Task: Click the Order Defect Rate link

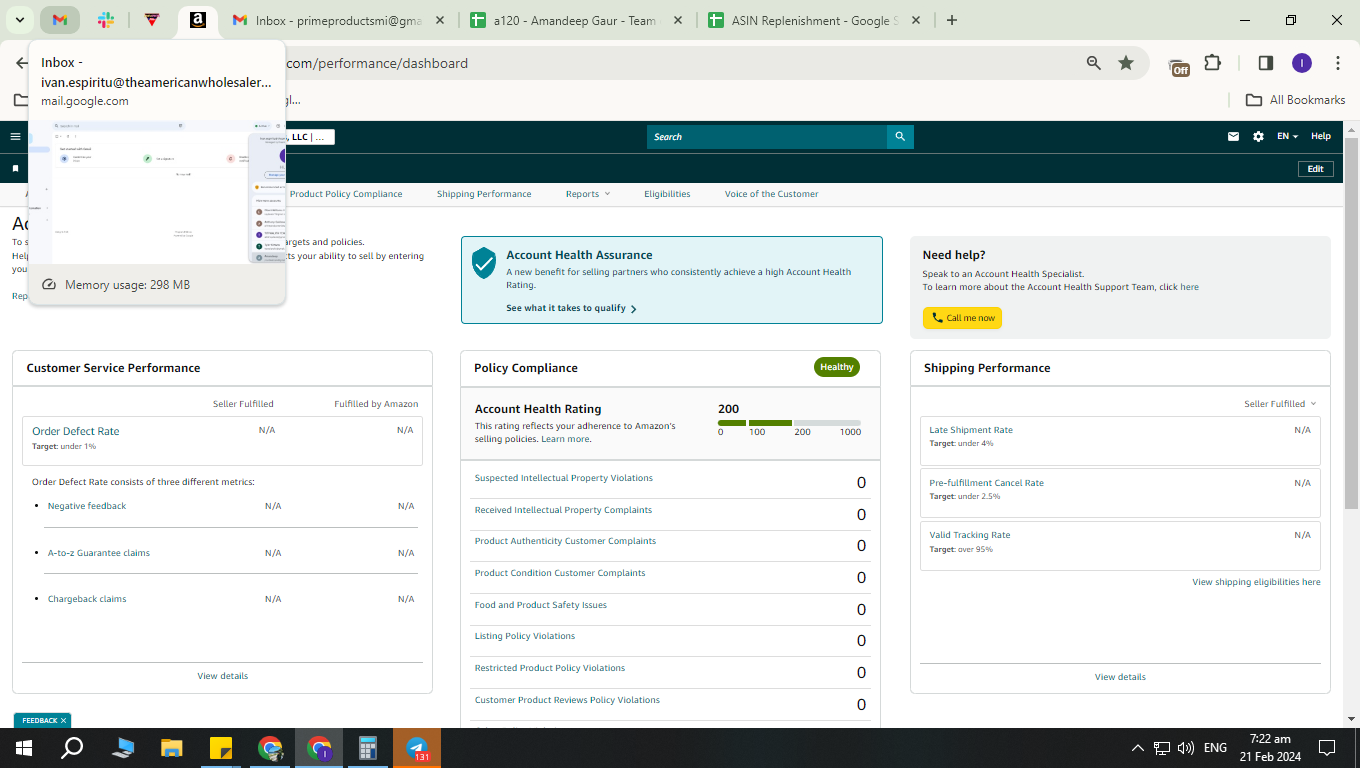Action: 76,431
